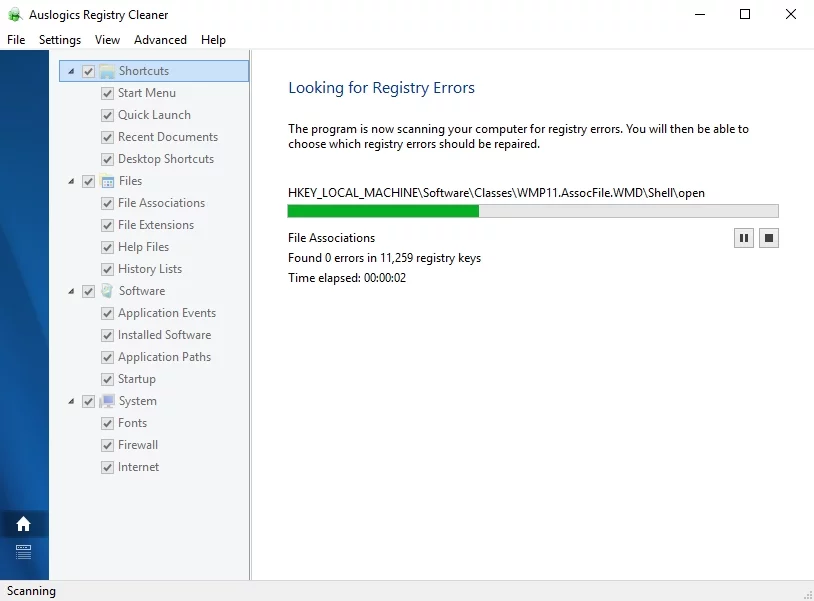Select the File Extensions label
The width and height of the screenshot is (814, 601).
(156, 225)
